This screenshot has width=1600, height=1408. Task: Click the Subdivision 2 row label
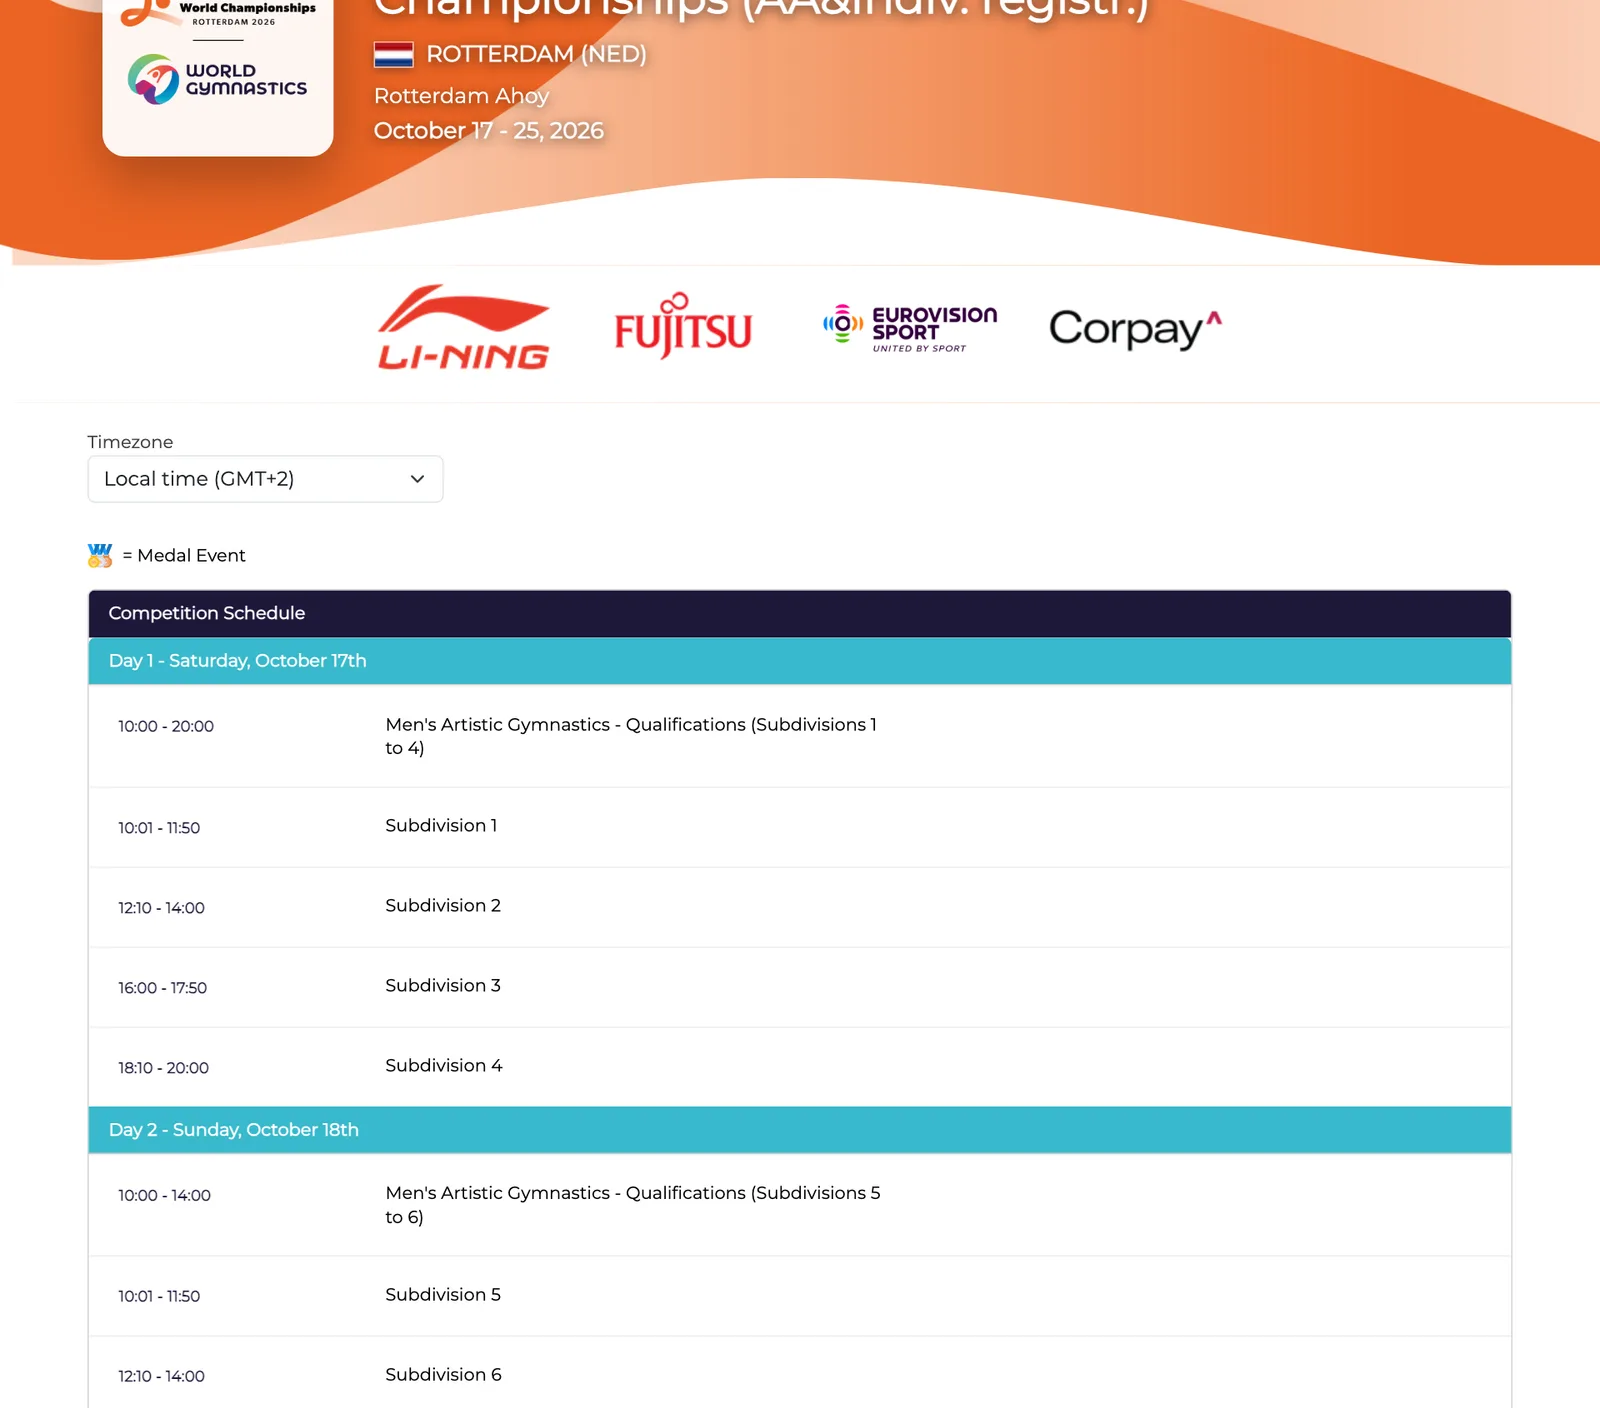tap(443, 905)
